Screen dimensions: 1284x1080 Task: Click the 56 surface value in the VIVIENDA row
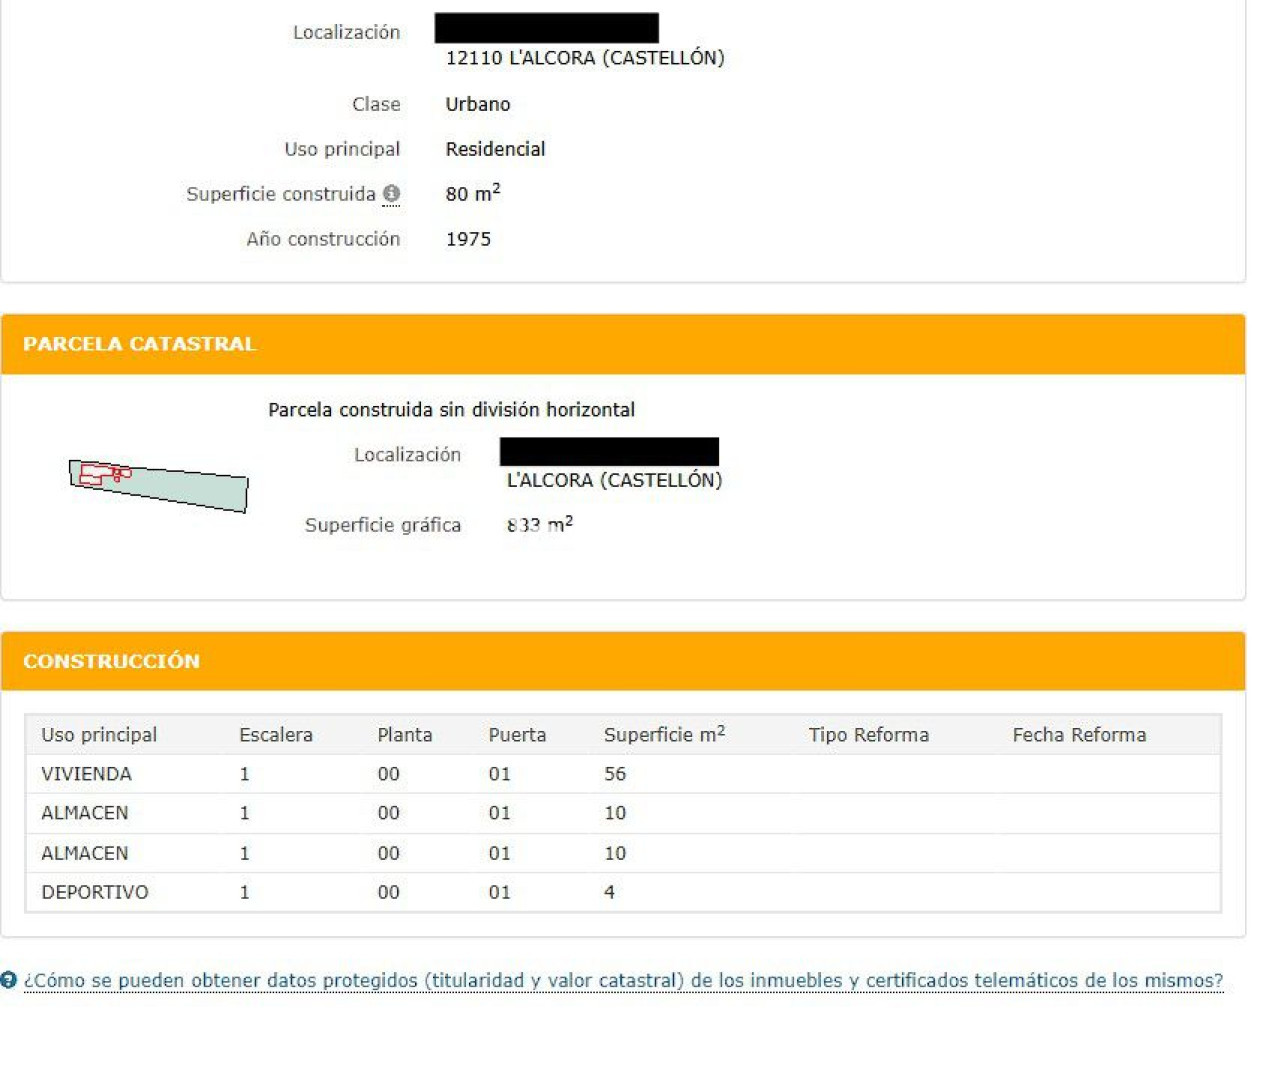(x=614, y=774)
